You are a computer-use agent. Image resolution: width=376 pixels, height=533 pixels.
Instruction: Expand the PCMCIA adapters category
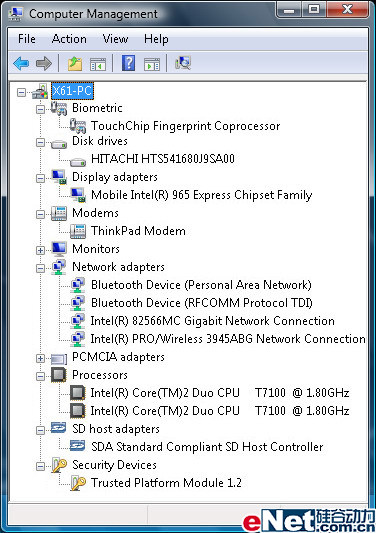coord(40,358)
